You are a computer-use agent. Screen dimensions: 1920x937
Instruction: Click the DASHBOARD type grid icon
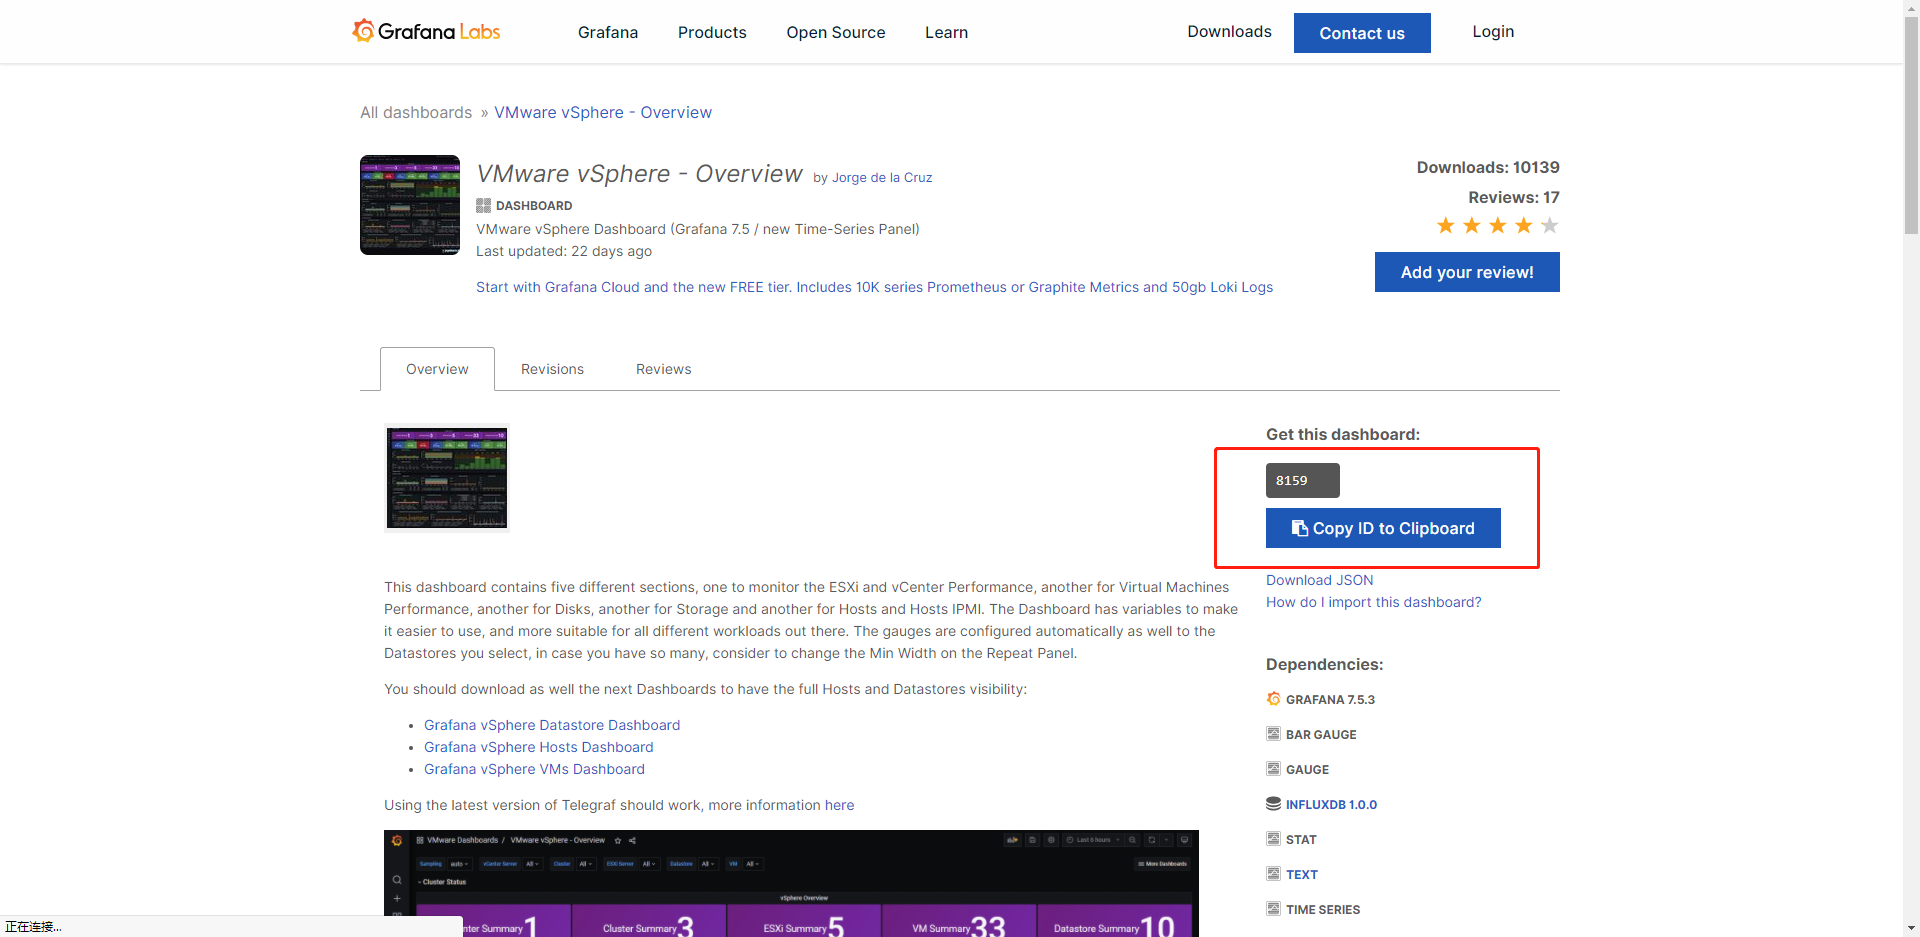483,205
